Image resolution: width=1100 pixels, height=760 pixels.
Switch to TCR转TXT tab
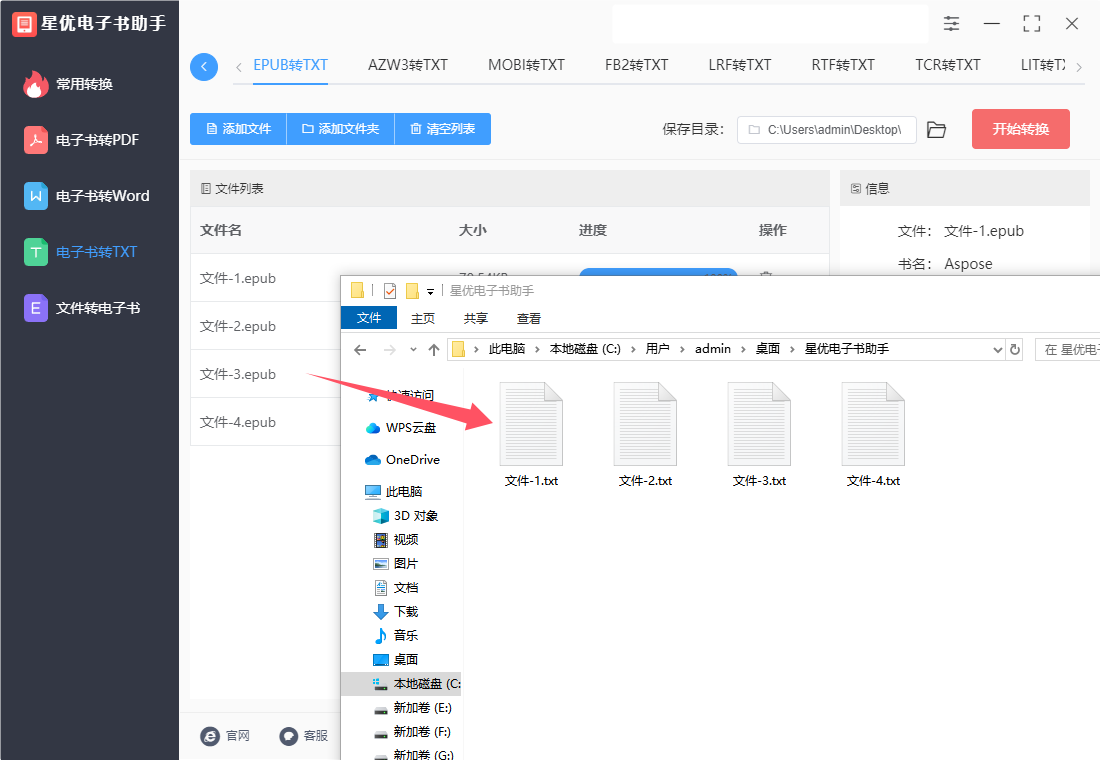pos(947,65)
